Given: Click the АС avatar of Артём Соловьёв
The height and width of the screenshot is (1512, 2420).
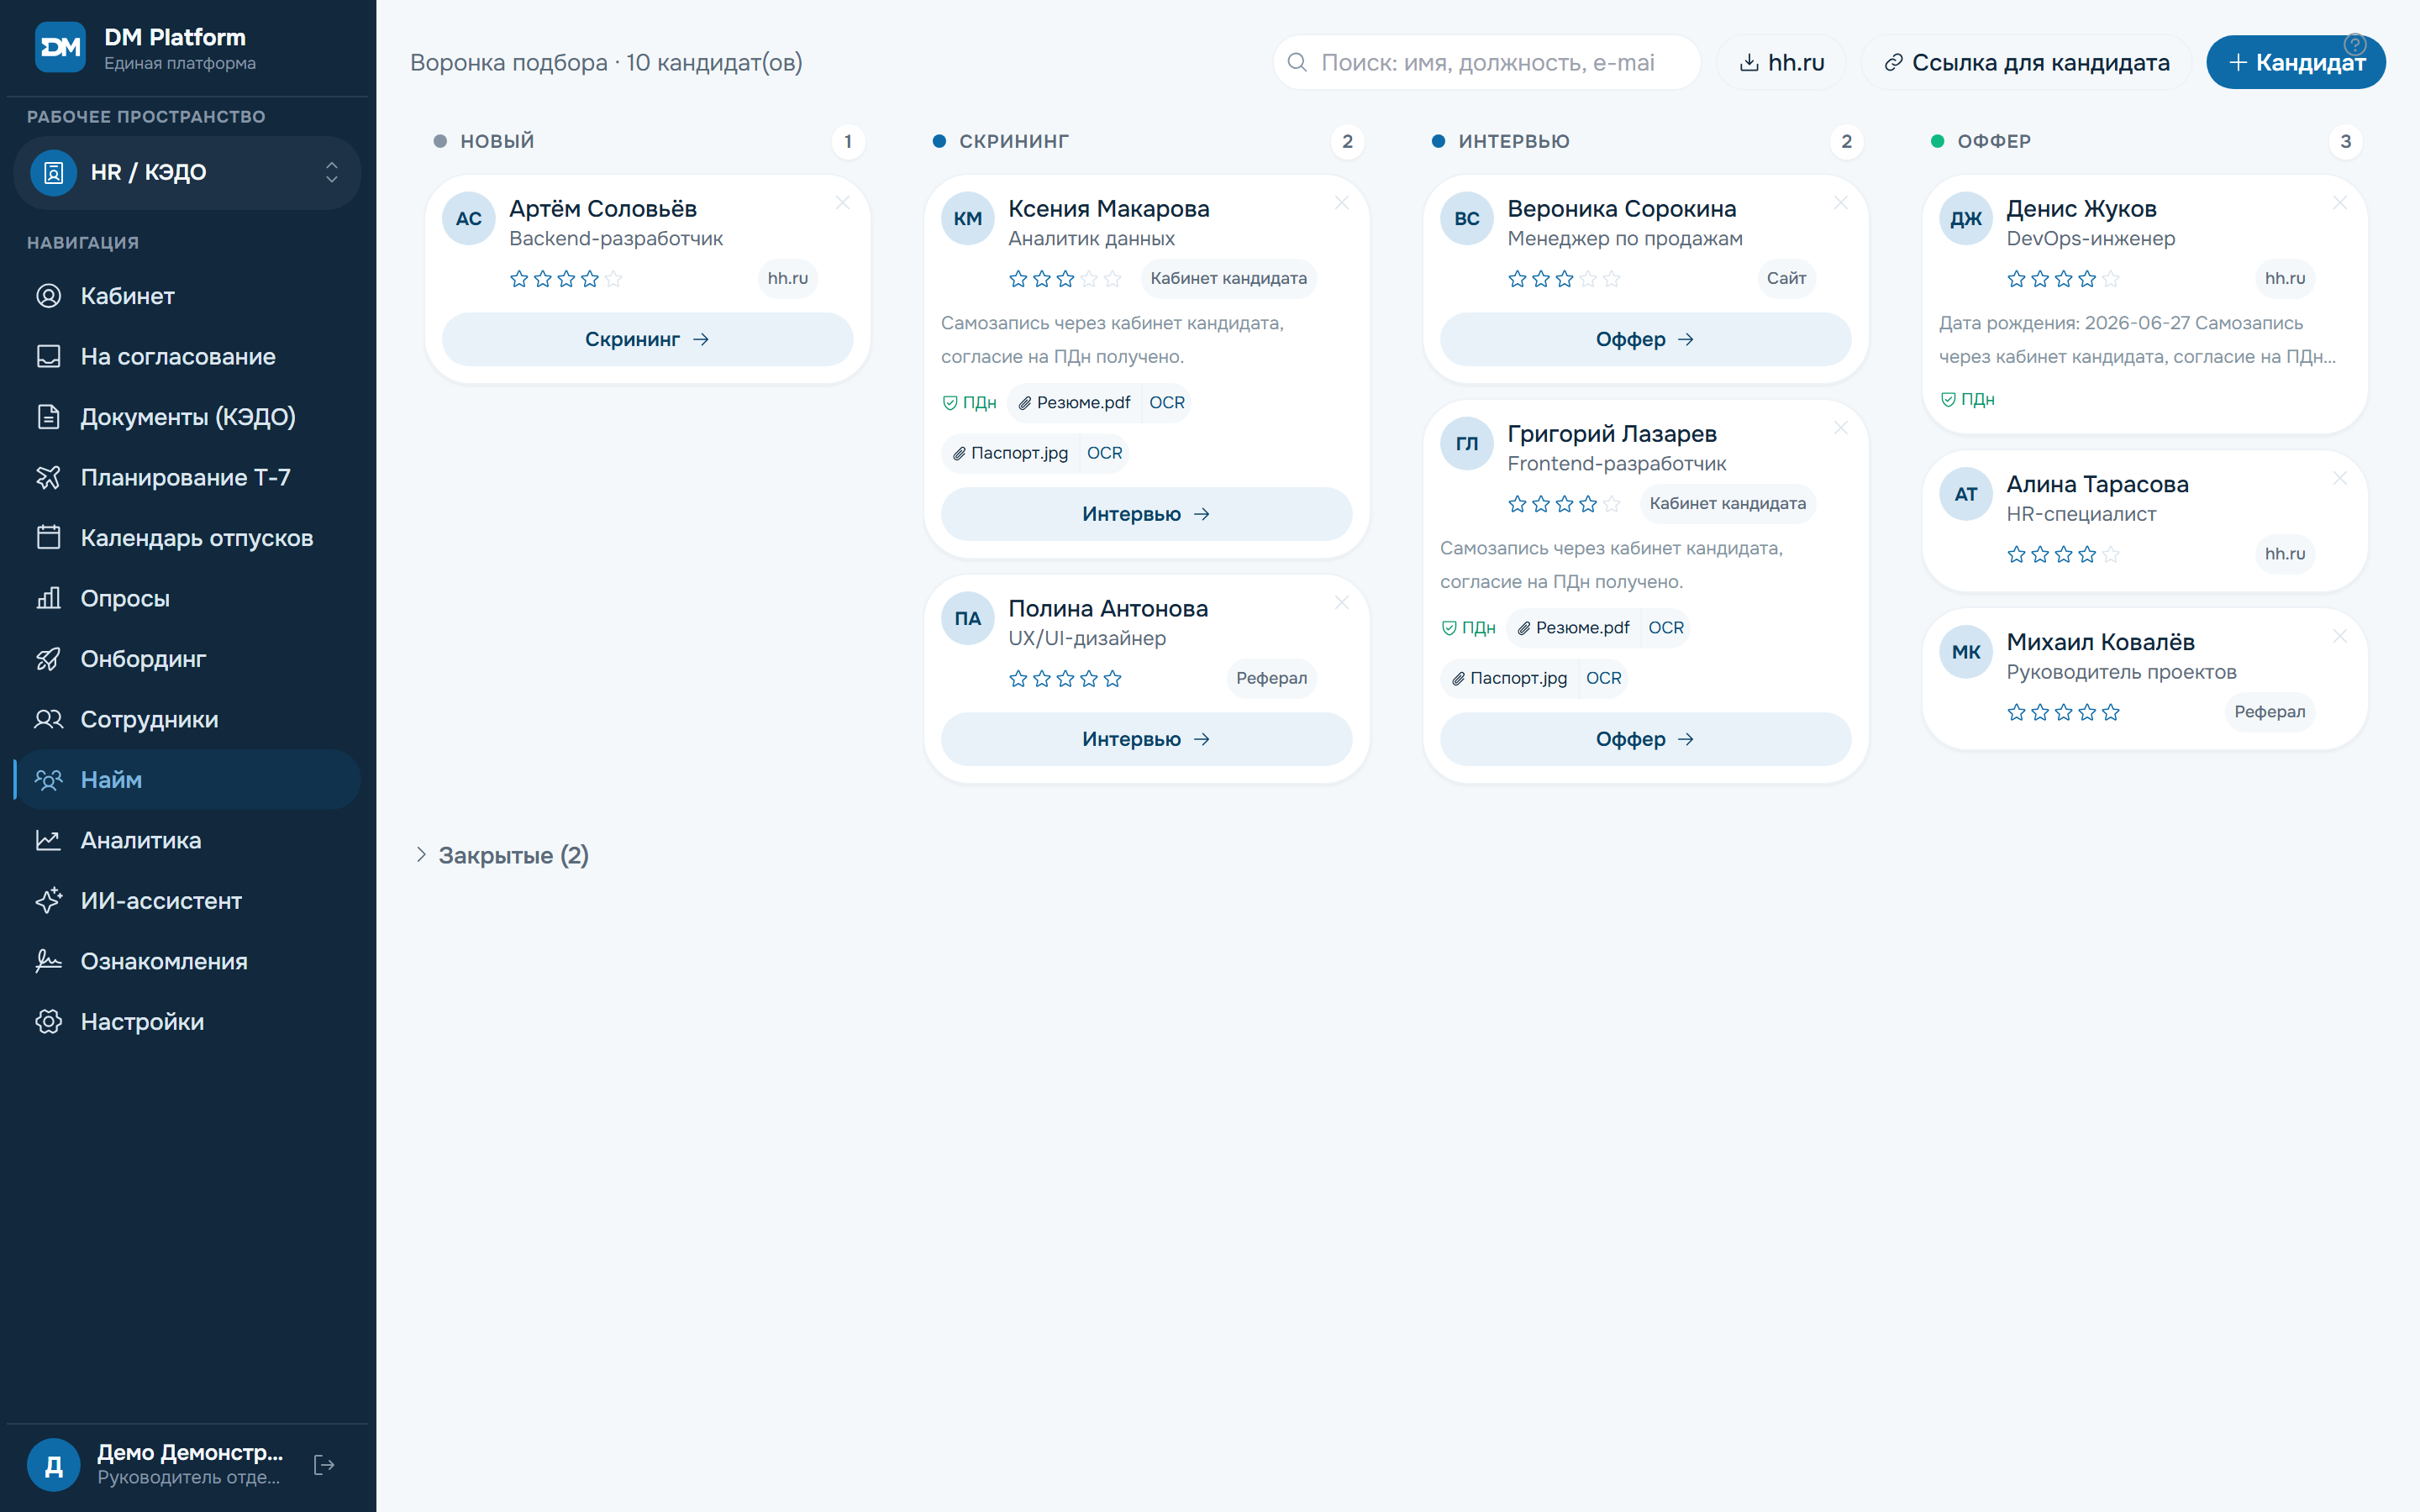Looking at the screenshot, I should pos(468,218).
